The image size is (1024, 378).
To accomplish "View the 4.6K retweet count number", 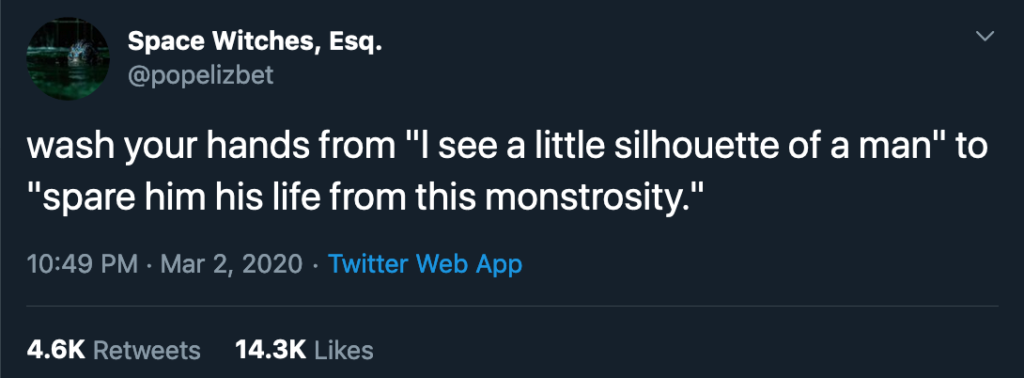I will point(56,350).
